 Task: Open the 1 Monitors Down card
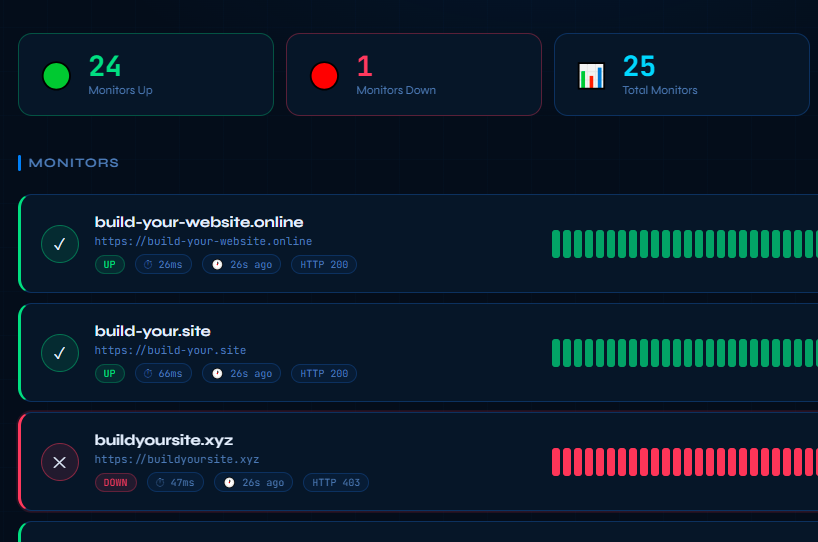(414, 75)
